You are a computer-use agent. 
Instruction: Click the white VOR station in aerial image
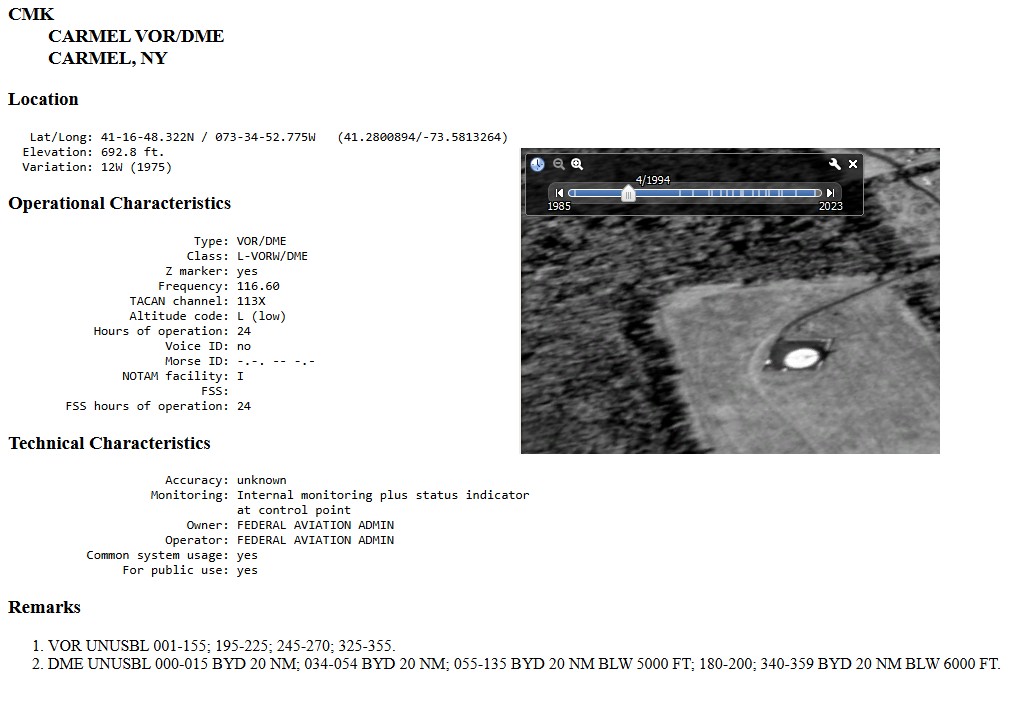point(800,358)
